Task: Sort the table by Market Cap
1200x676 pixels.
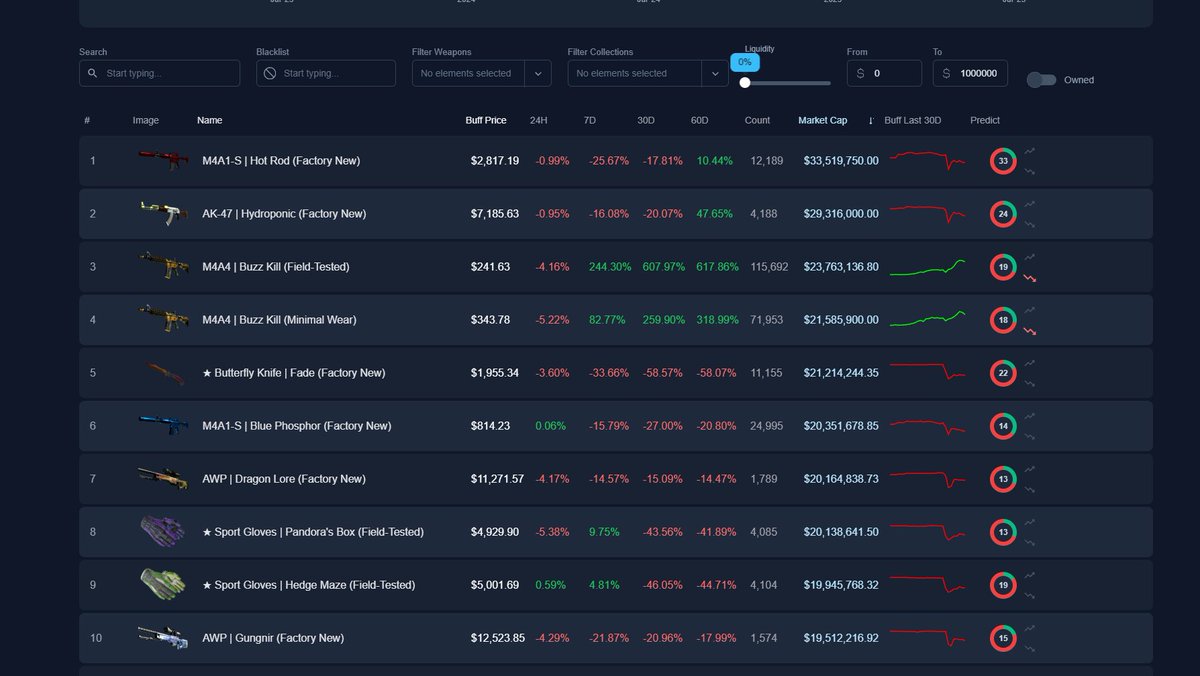Action: point(822,120)
